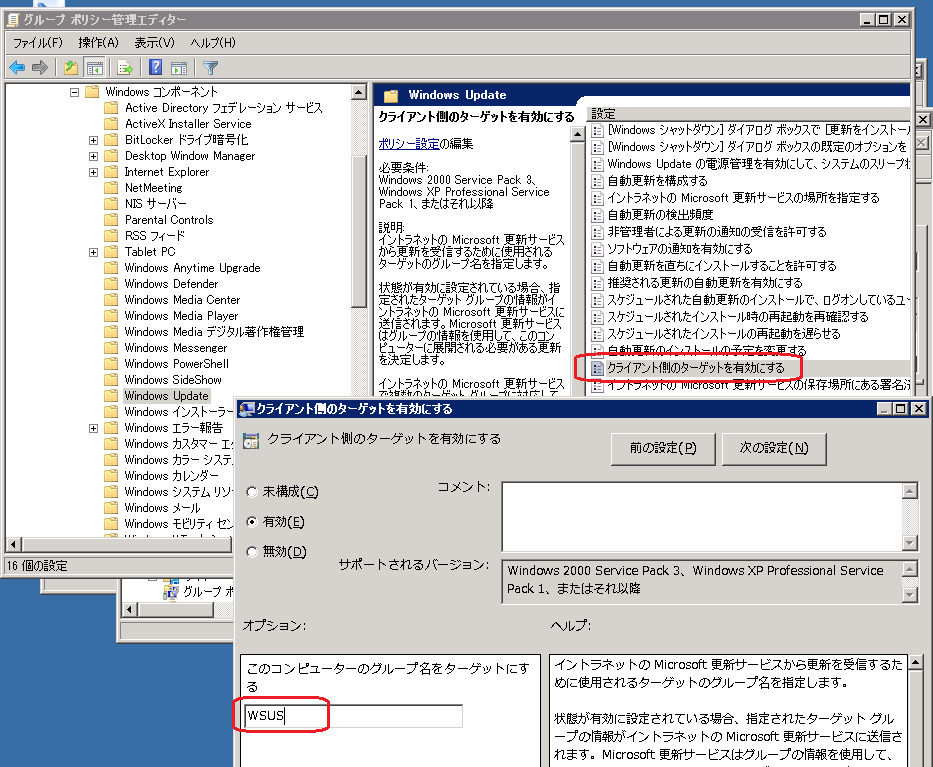Expand the Internet Explorer tree node
This screenshot has height=767, width=933.
tap(93, 172)
